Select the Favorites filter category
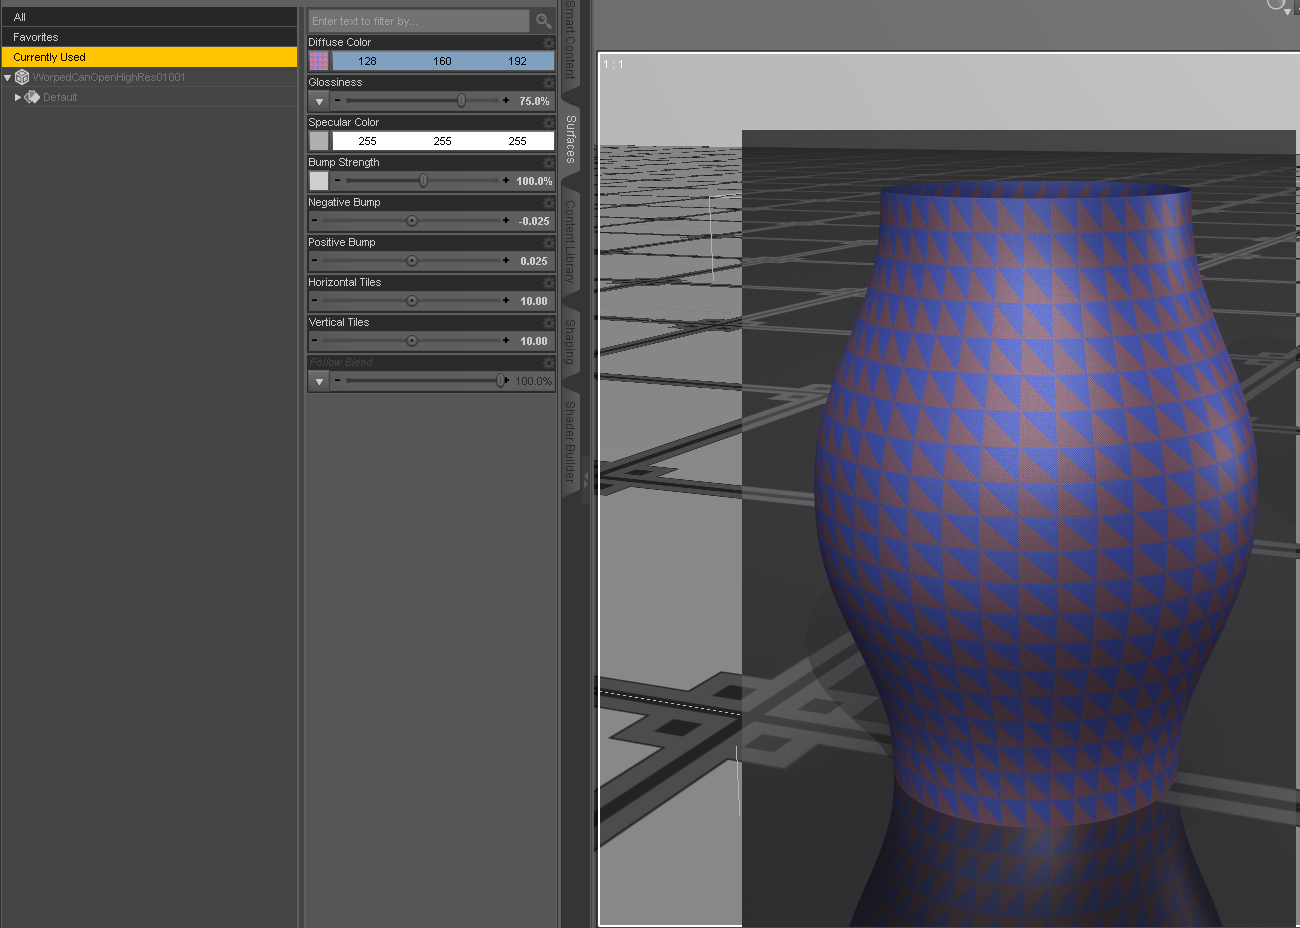1300x928 pixels. coord(150,37)
